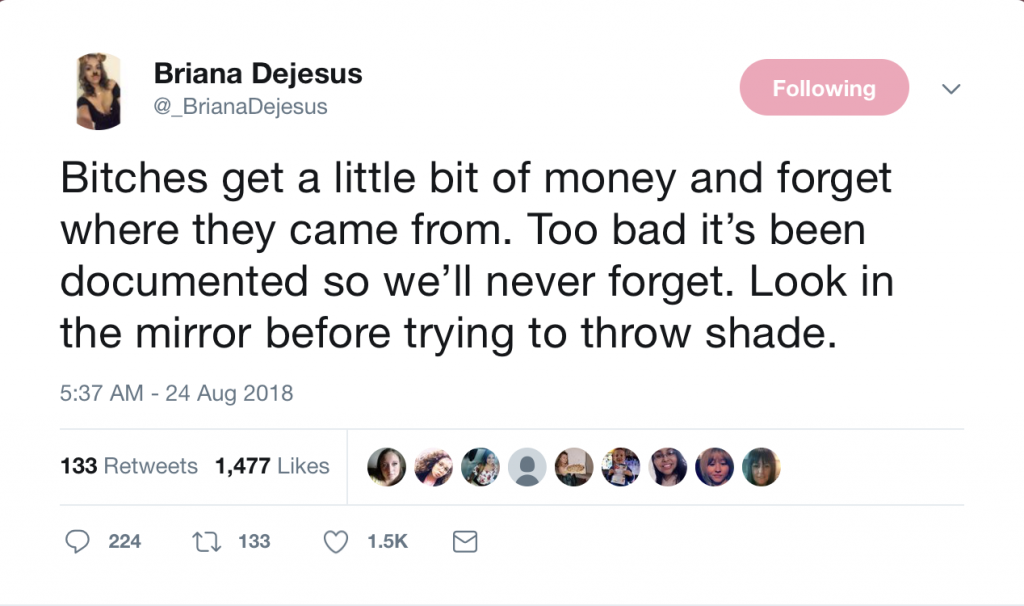Screen dimensions: 1024x606
Task: Click the 1.5K likes count
Action: point(387,541)
